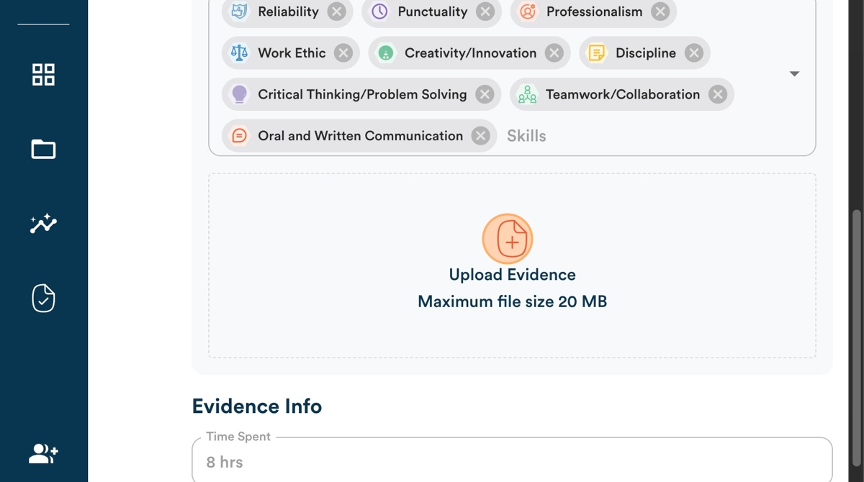Remove the Discipline skill chip
Viewport: 864px width, 482px height.
[x=694, y=53]
